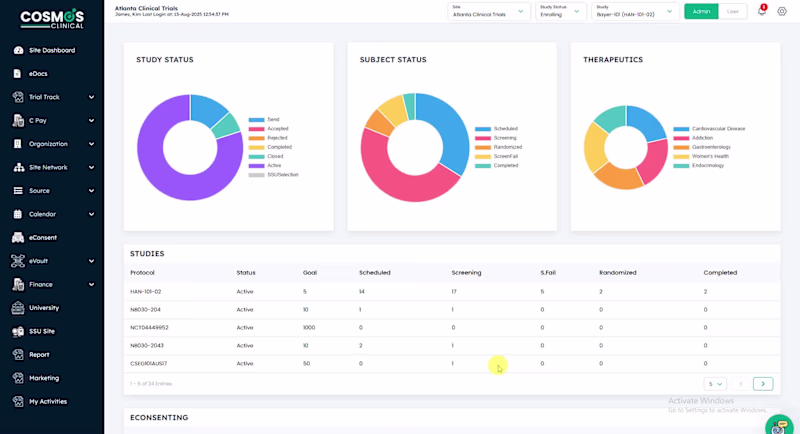
Task: Switch to Admin mode
Action: click(701, 11)
